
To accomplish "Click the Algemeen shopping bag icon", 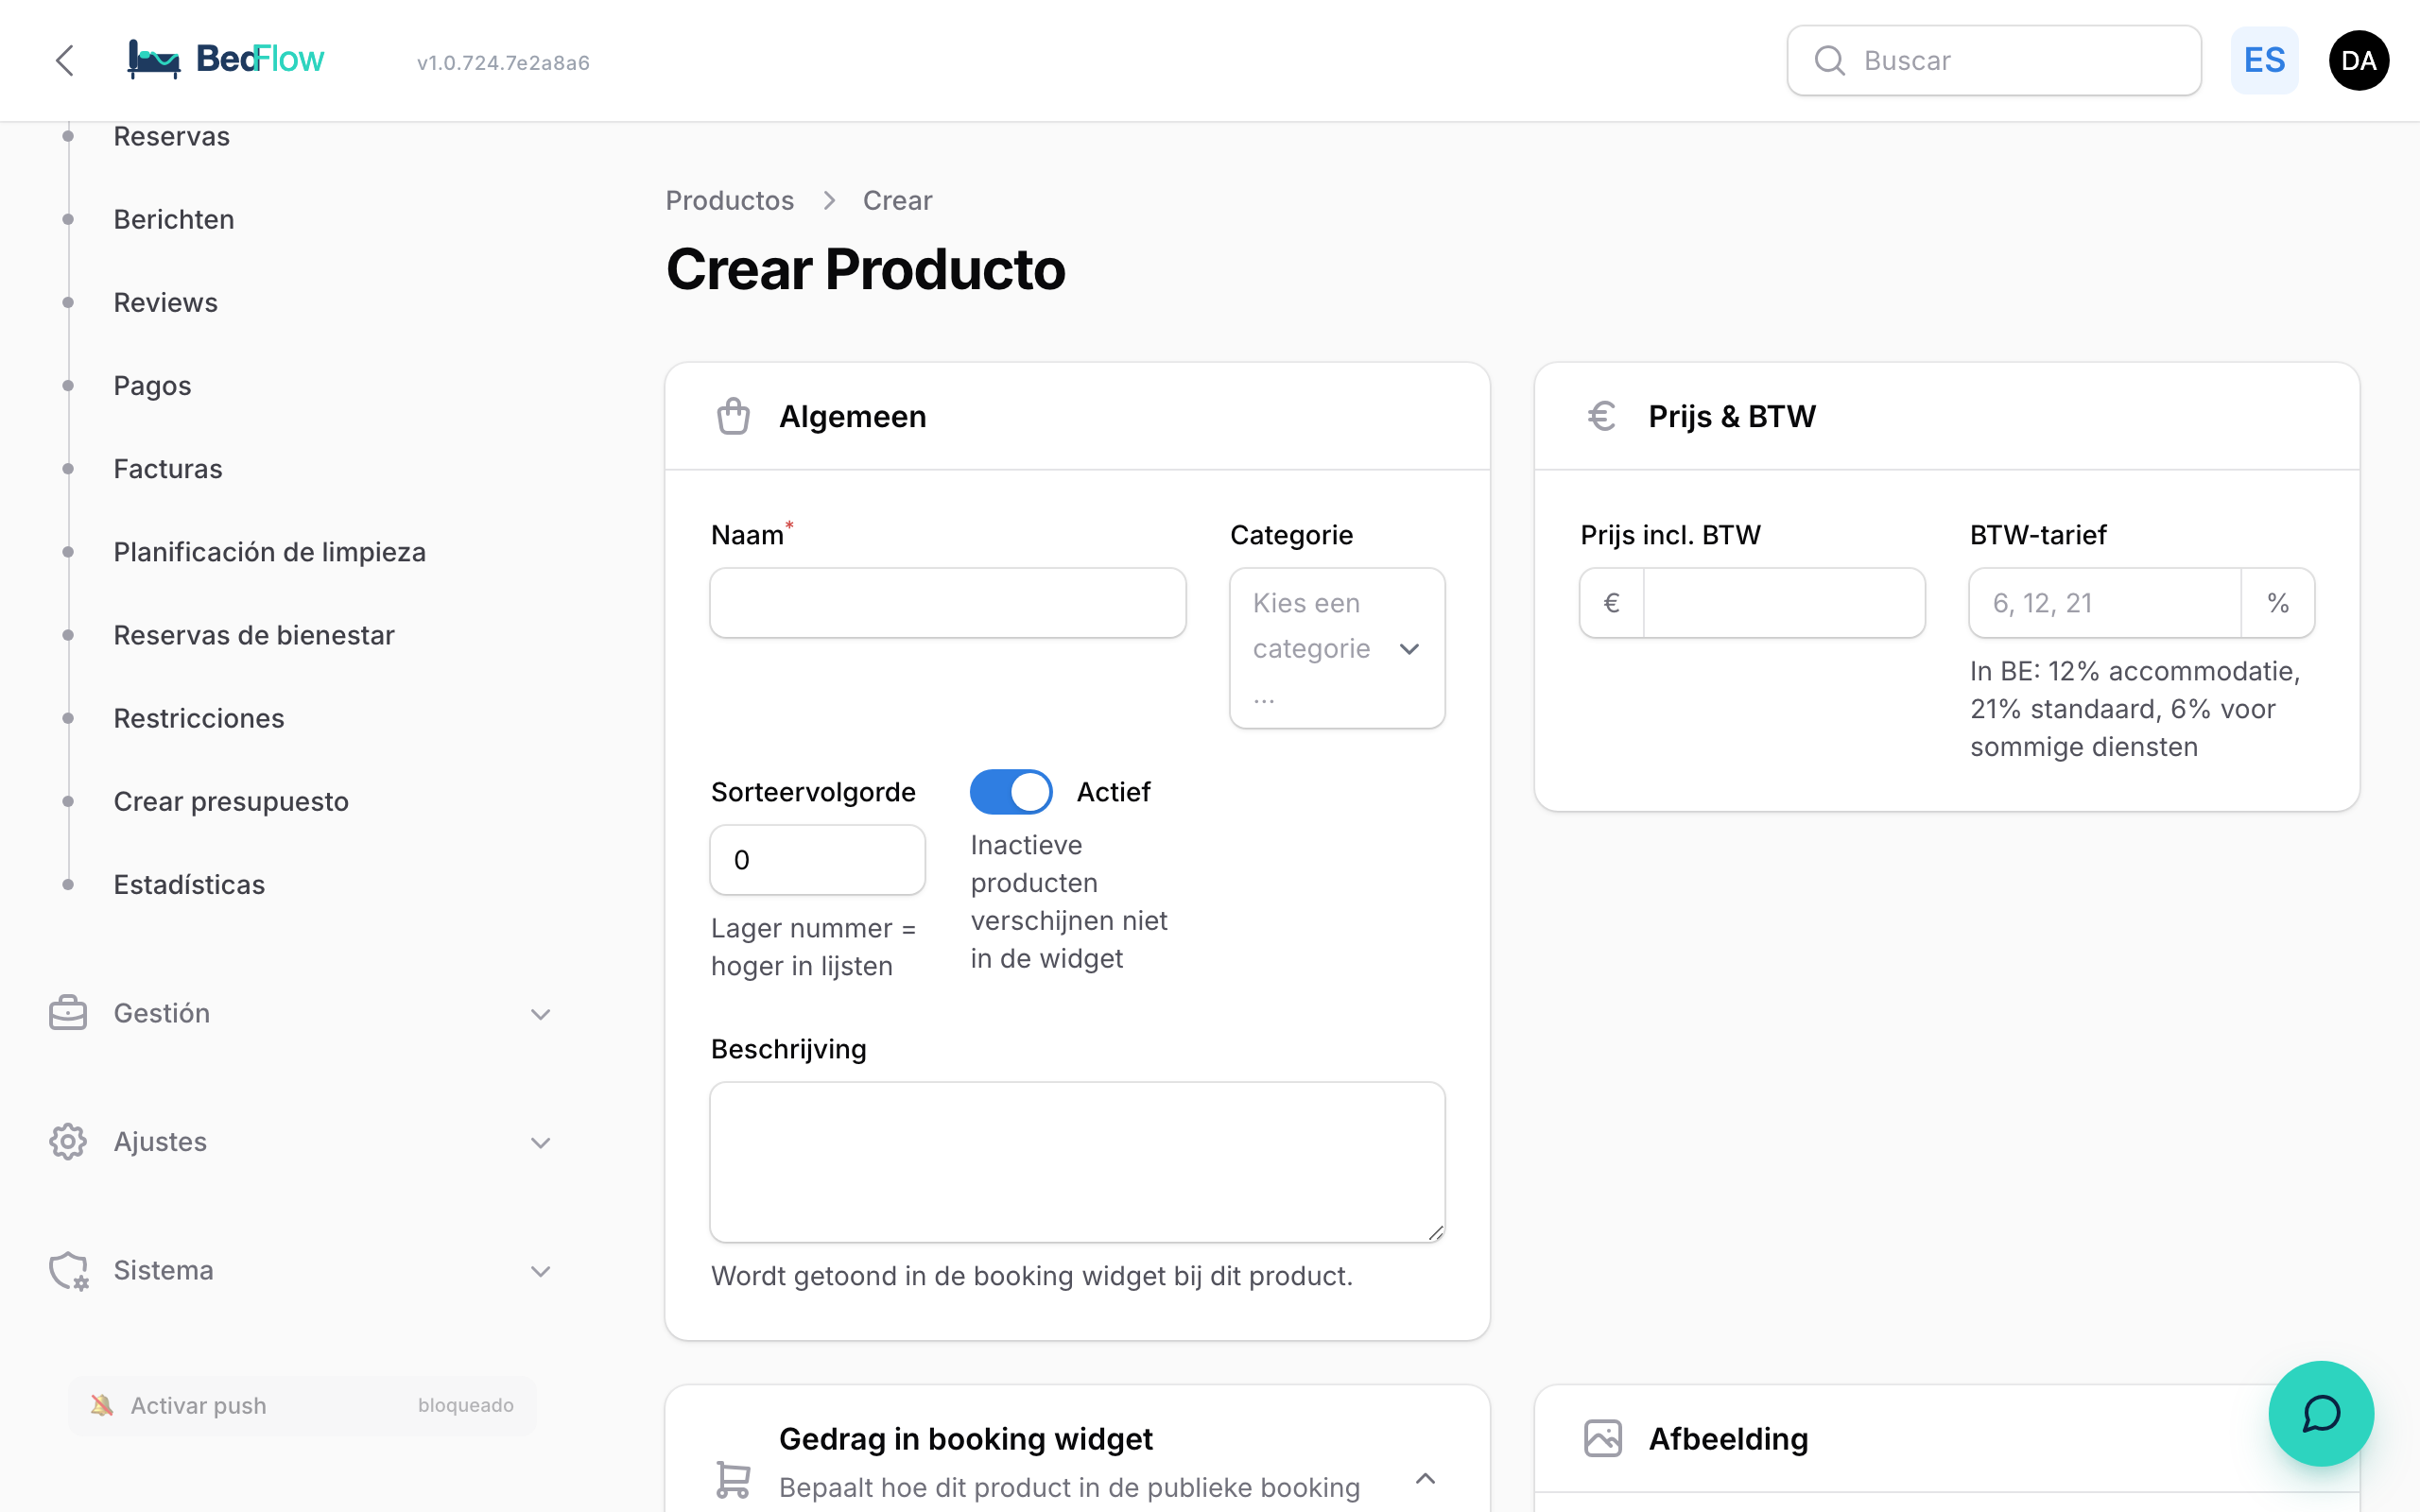I will click(733, 416).
